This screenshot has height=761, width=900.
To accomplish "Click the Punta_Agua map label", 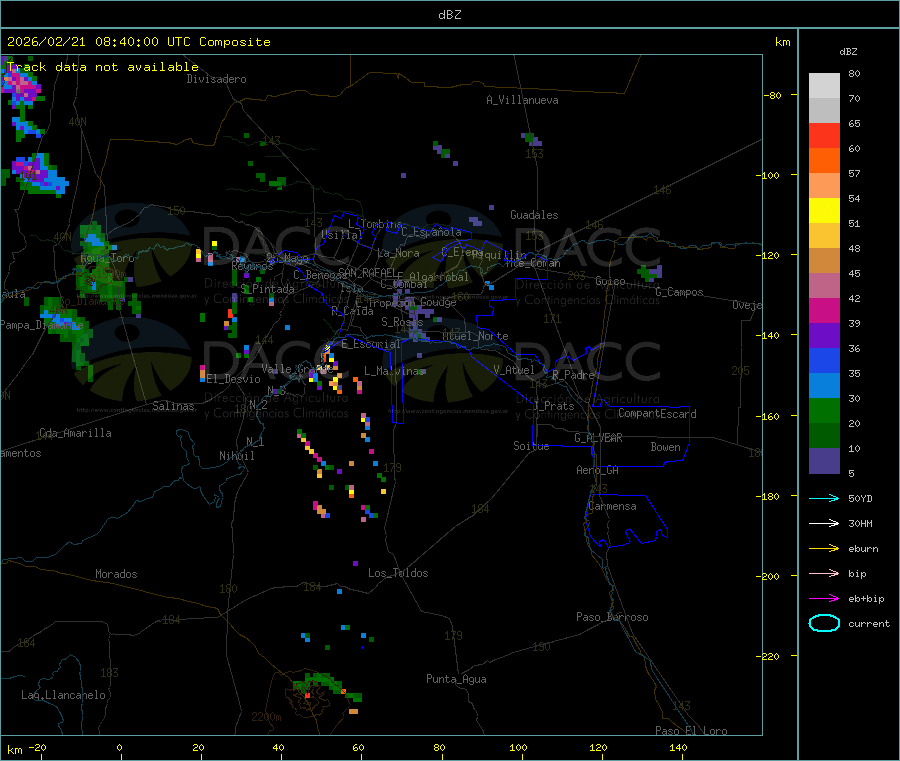I will click(x=456, y=679).
